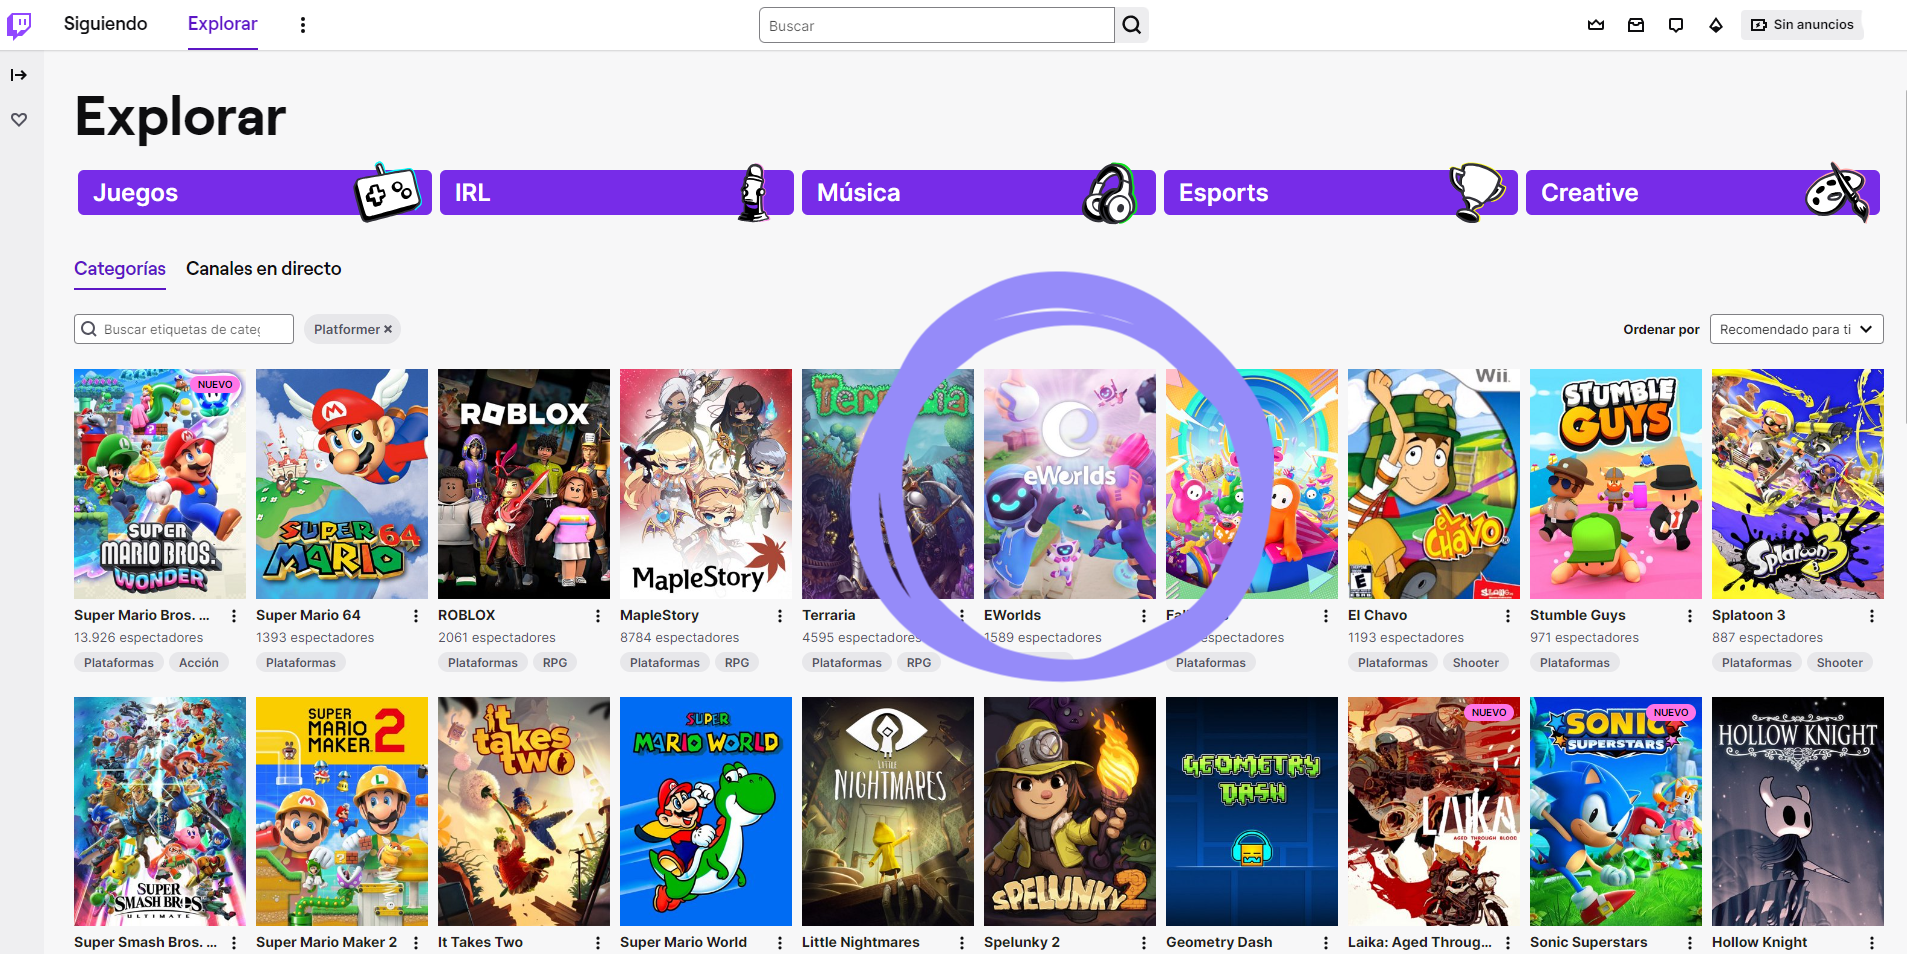Switch to the 'Canales en directo' tab
The width and height of the screenshot is (1907, 954).
click(x=263, y=269)
